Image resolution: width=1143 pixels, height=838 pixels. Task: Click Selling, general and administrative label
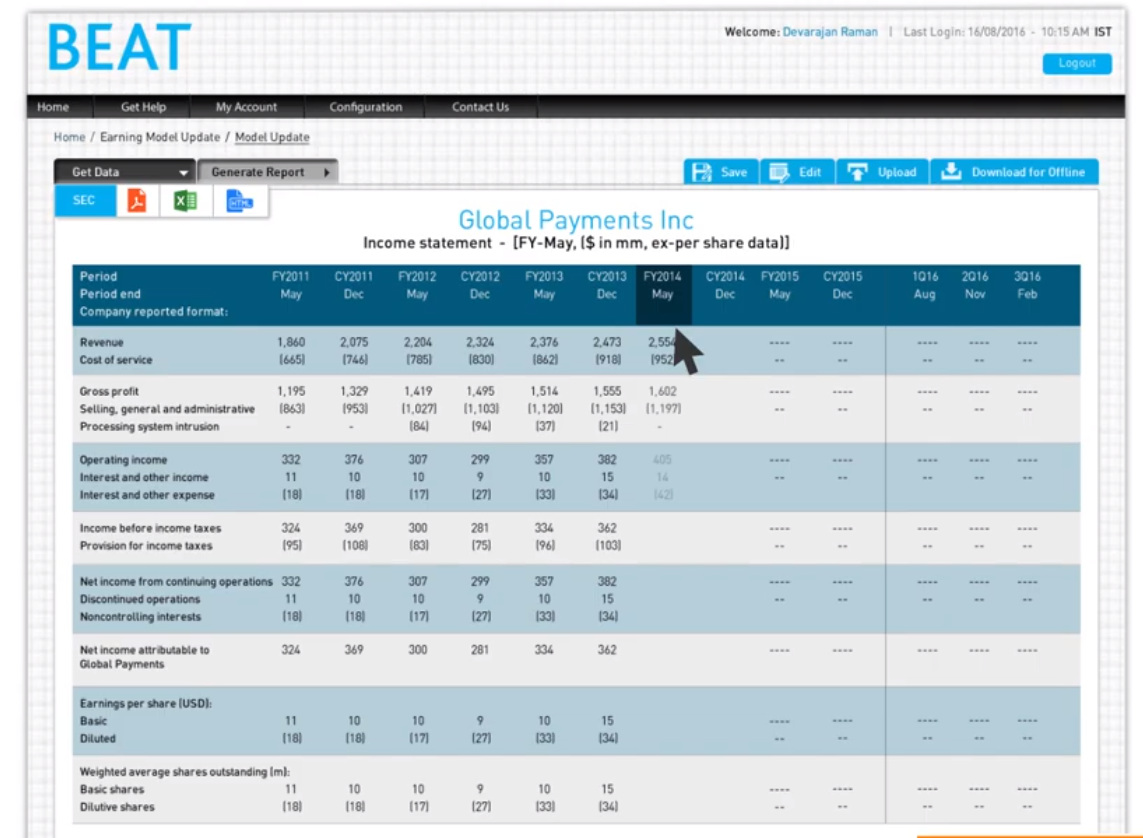(x=167, y=410)
